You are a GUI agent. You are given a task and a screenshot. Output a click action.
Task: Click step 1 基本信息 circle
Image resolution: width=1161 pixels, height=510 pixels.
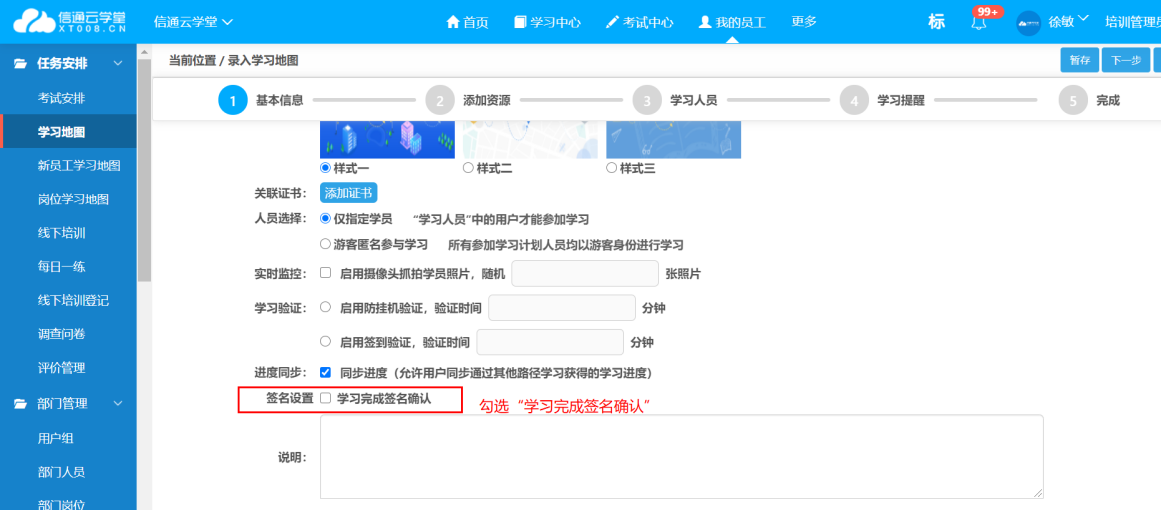[x=232, y=100]
